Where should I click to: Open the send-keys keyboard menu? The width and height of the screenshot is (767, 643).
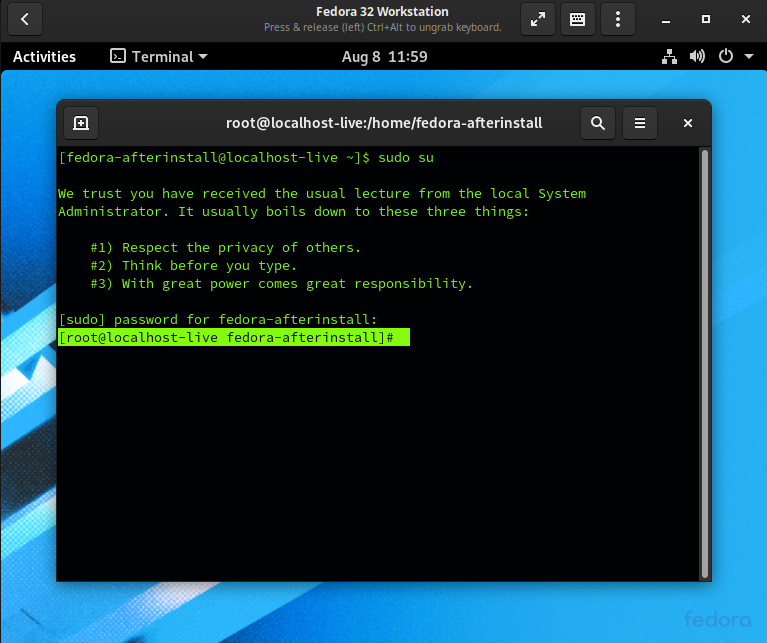(577, 20)
